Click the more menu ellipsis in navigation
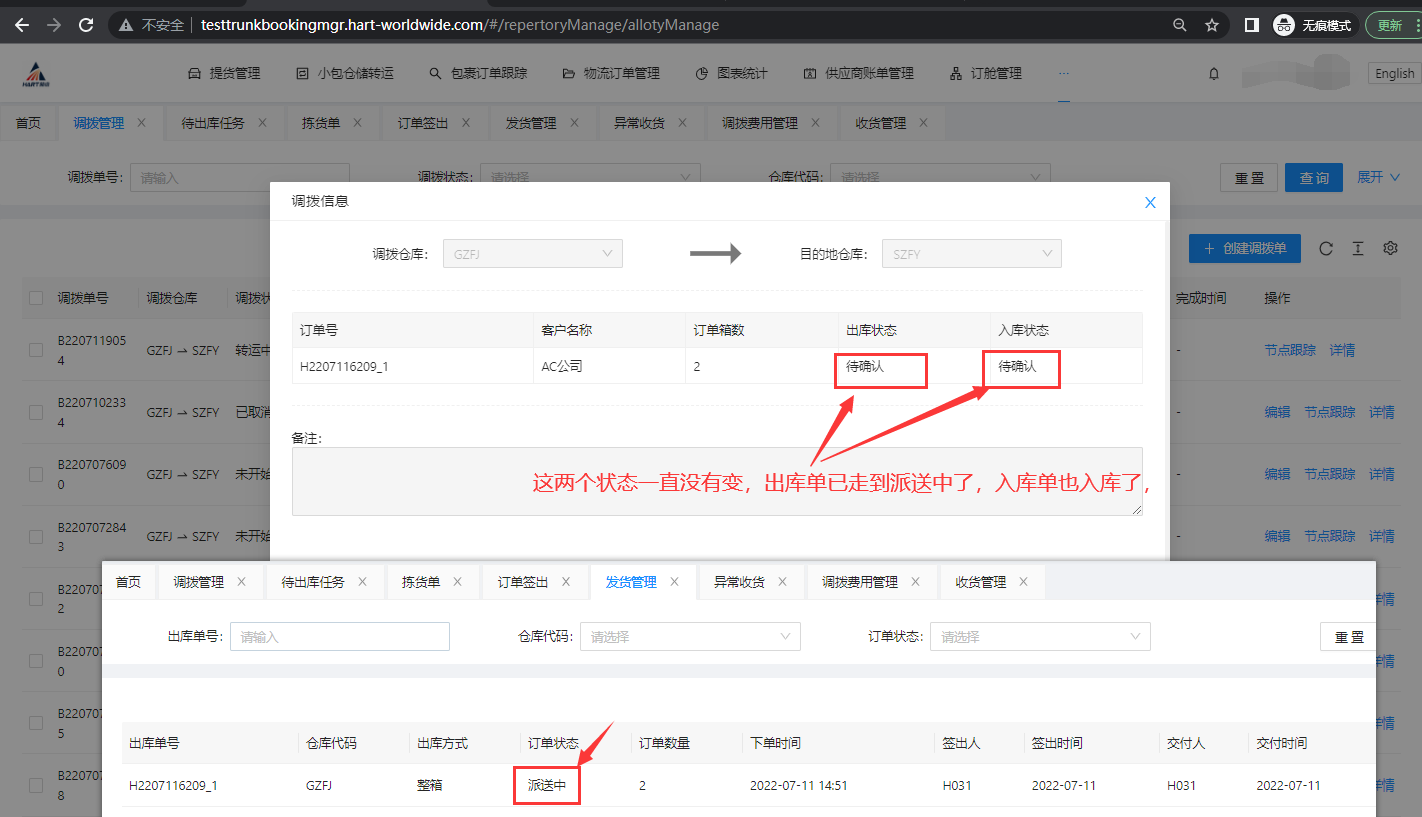This screenshot has height=817, width=1422. point(1063,73)
